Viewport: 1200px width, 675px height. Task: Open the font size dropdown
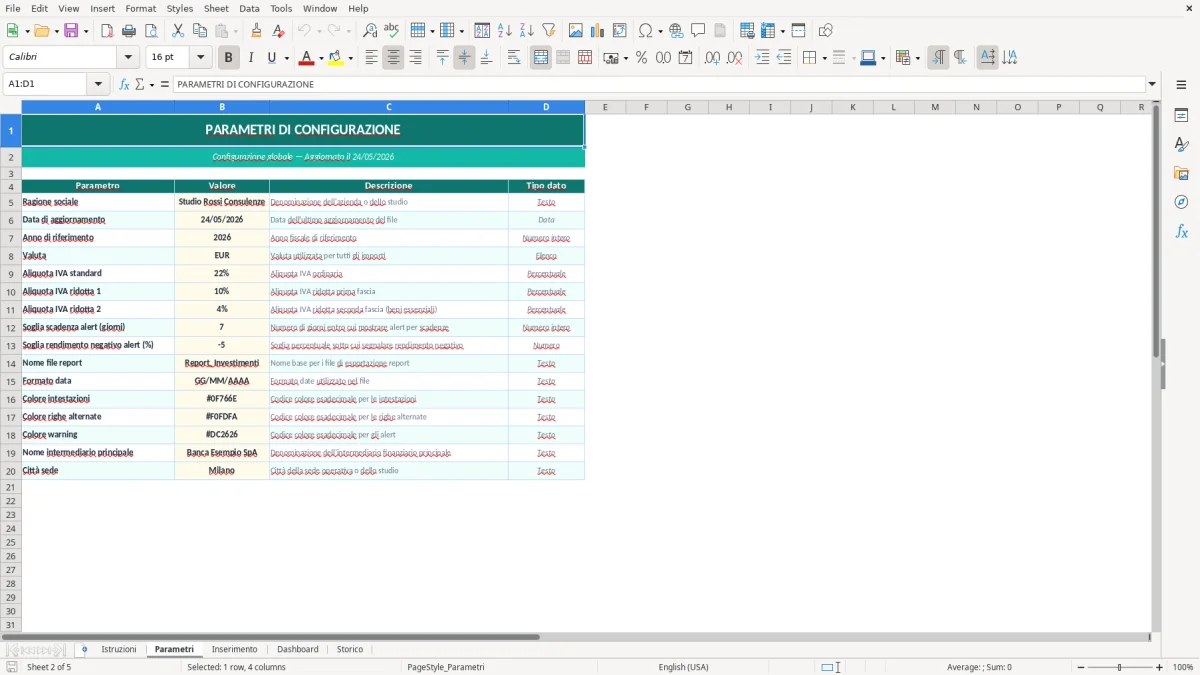click(200, 57)
